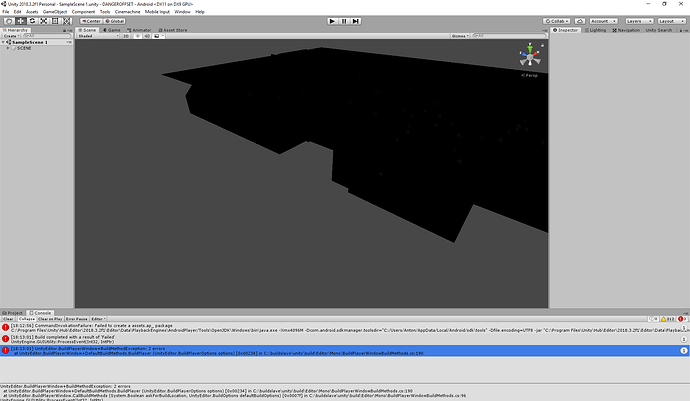Open the Assets menu

pos(32,12)
